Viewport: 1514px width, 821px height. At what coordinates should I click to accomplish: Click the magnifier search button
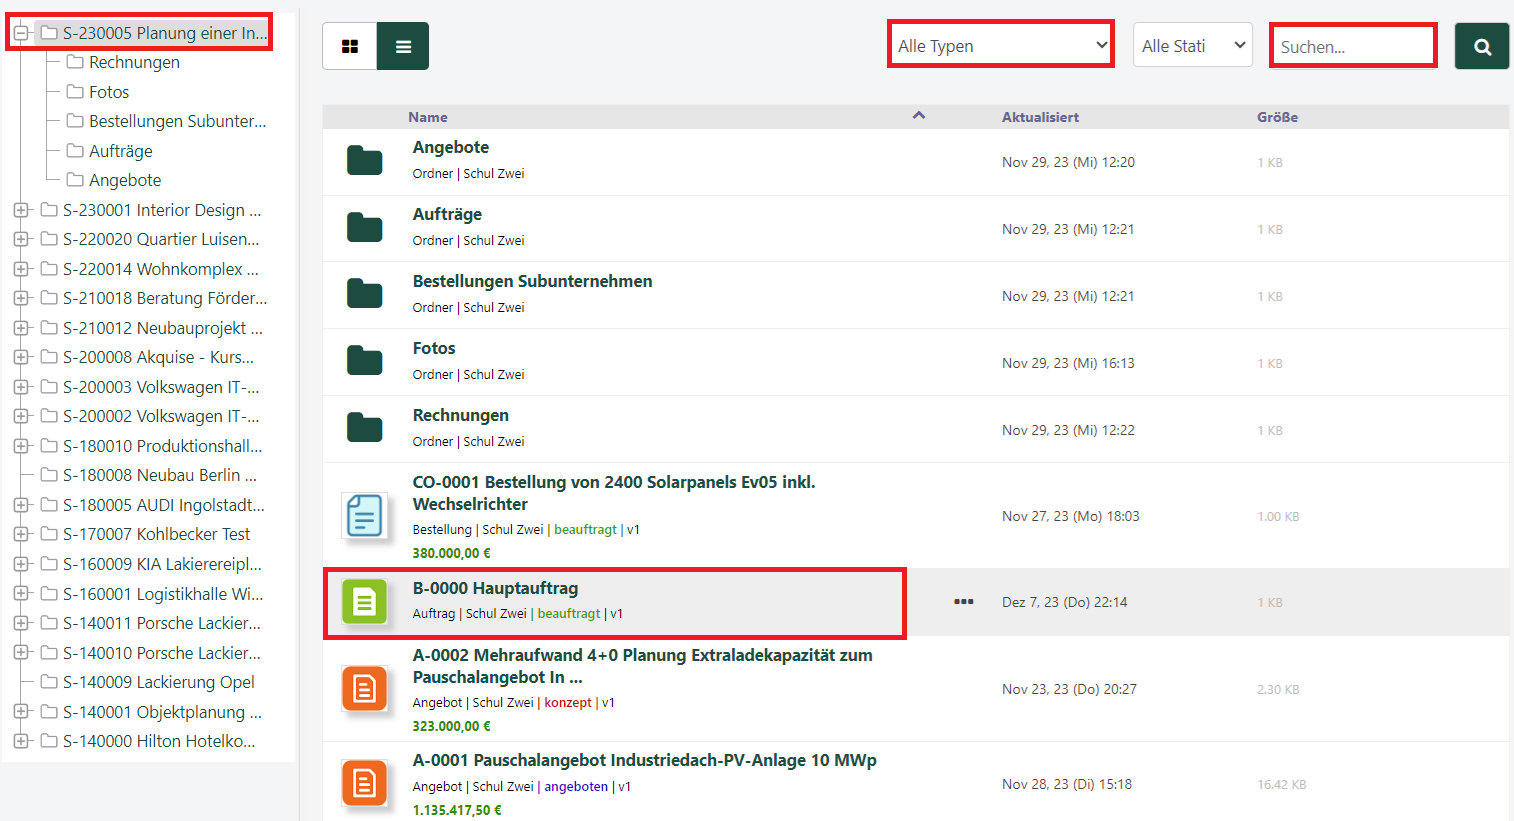tap(1482, 46)
